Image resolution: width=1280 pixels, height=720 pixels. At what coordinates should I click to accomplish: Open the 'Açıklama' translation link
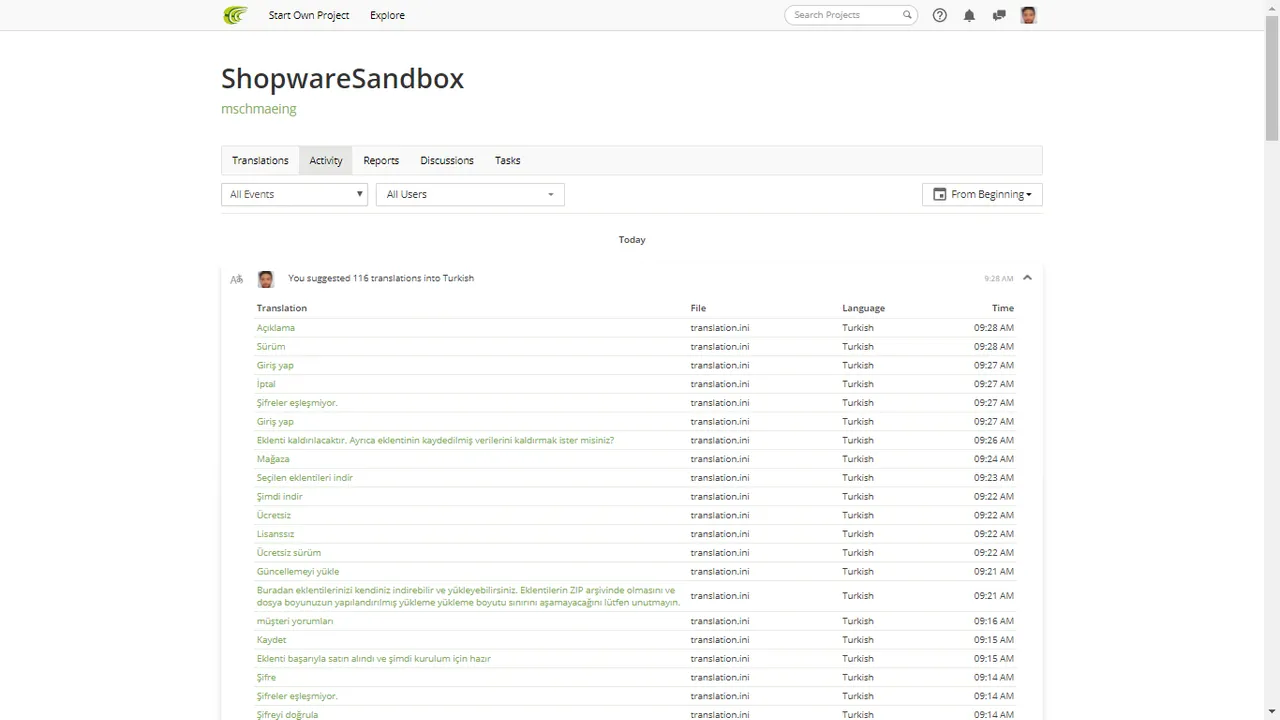[276, 327]
